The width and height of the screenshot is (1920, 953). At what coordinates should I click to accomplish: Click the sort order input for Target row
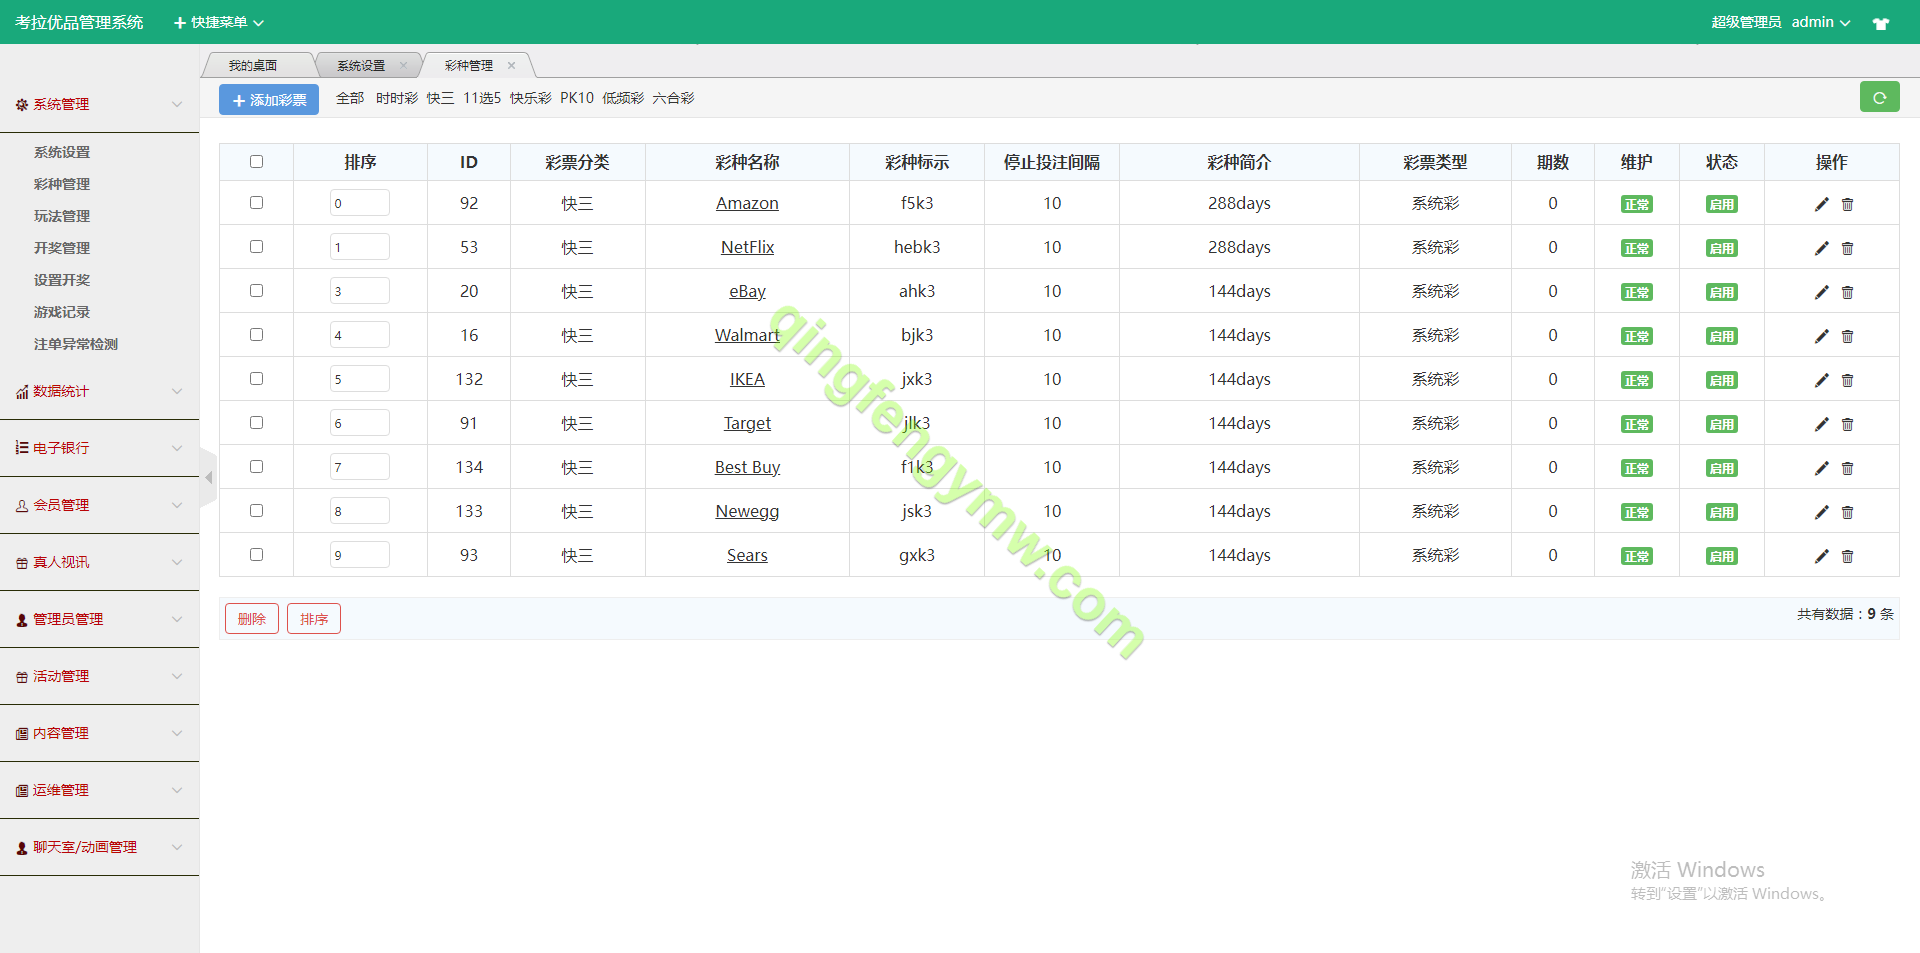359,423
